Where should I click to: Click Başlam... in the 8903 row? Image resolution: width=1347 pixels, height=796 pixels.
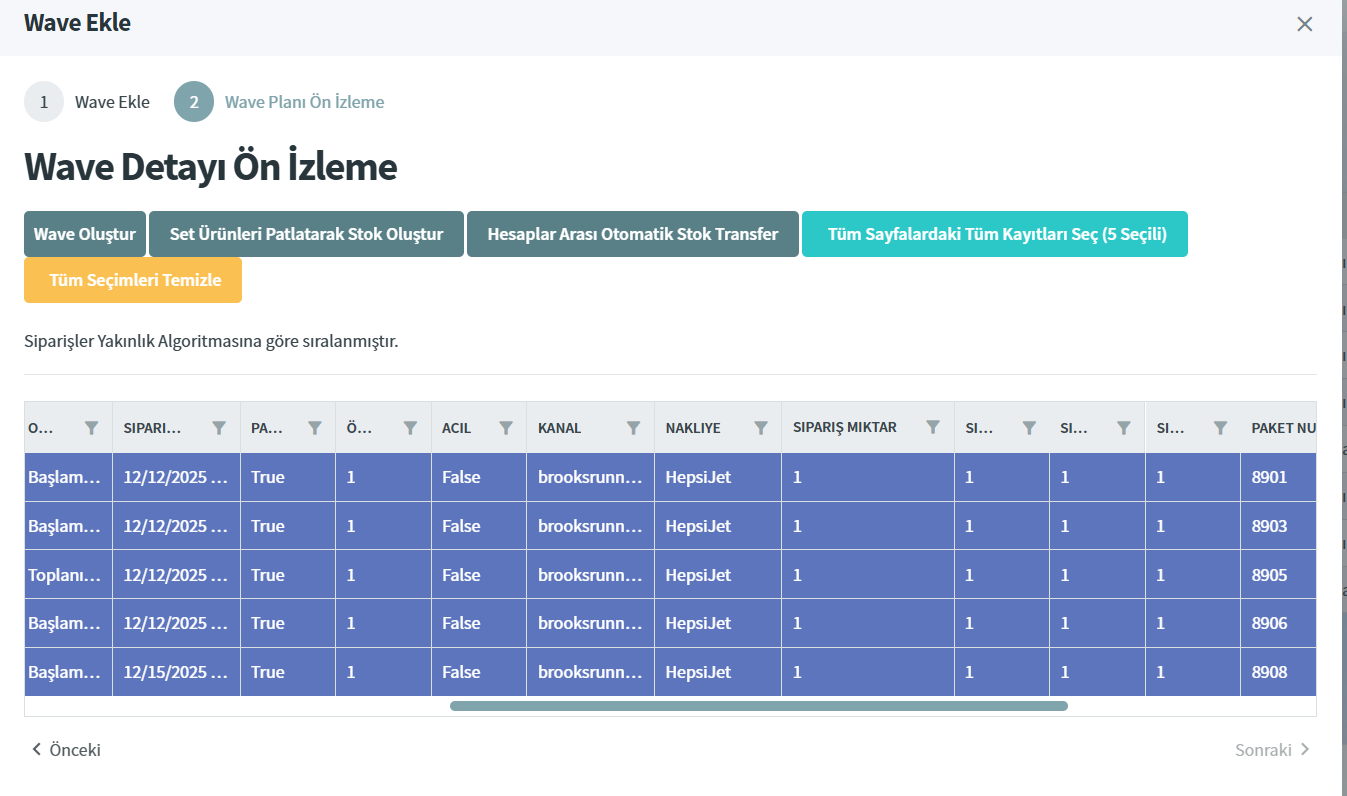tap(68, 526)
